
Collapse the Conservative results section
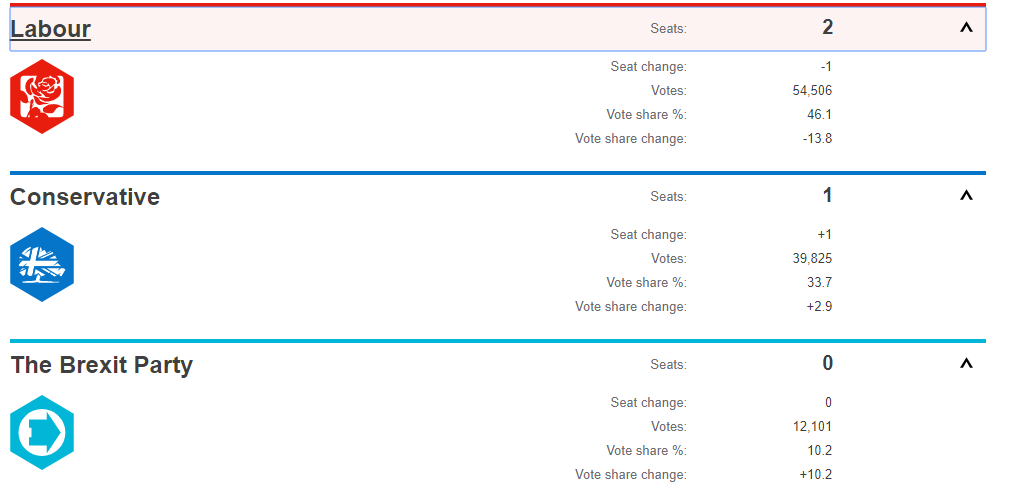[966, 195]
